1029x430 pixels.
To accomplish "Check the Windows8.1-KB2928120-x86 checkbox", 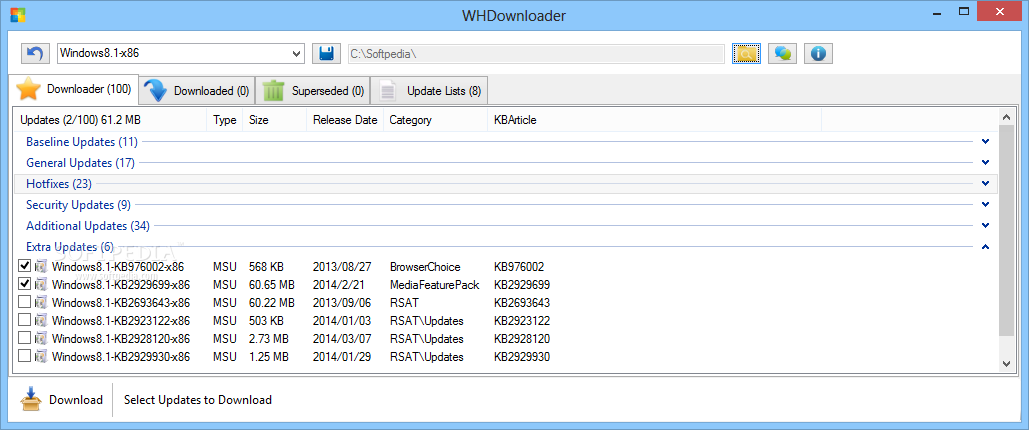I will point(25,337).
